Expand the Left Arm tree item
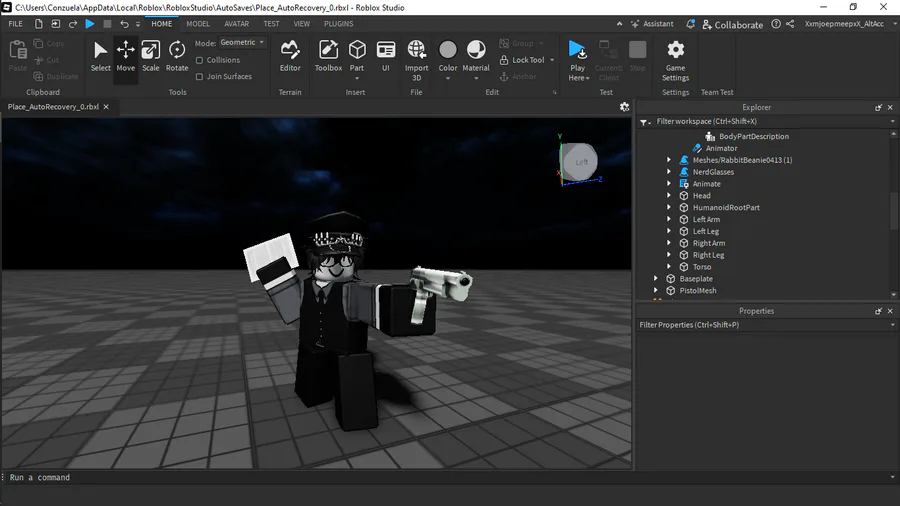900x506 pixels. click(669, 219)
